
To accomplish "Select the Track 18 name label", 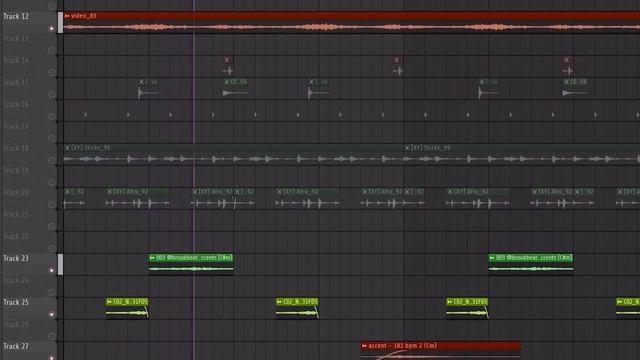I will point(16,148).
